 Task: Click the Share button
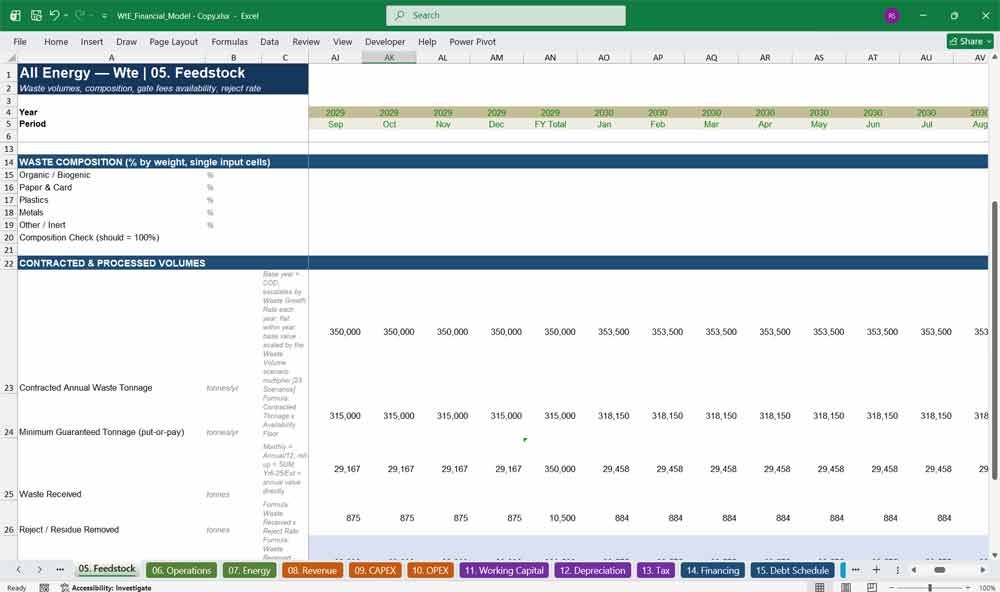[x=970, y=41]
